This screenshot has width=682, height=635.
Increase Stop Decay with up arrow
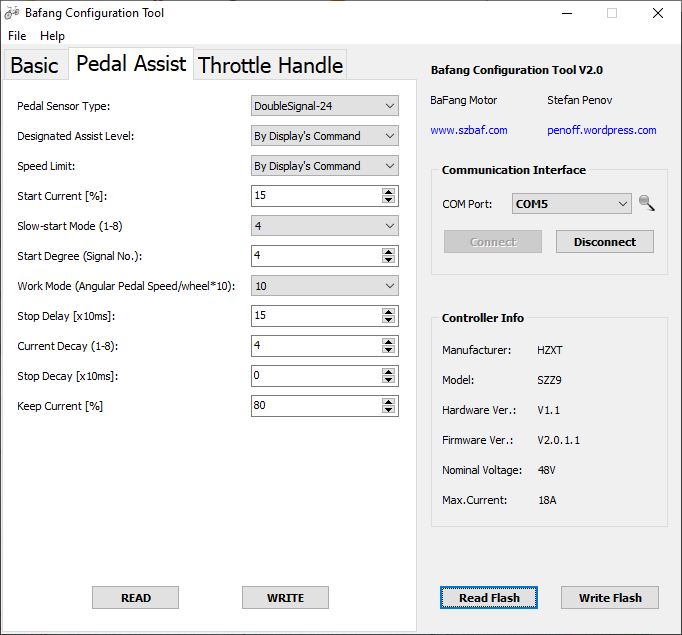pos(388,371)
